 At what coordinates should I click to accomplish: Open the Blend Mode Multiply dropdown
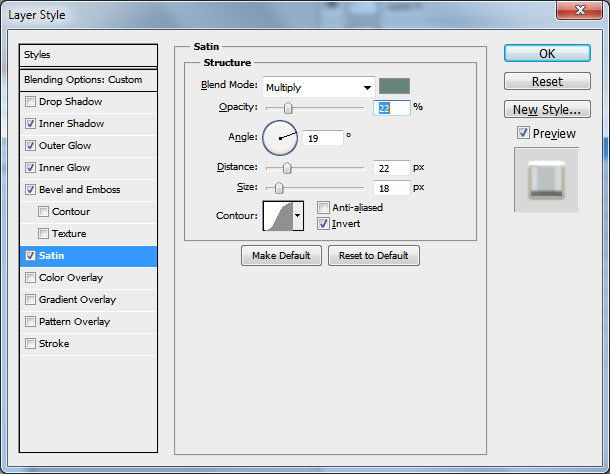[x=319, y=87]
